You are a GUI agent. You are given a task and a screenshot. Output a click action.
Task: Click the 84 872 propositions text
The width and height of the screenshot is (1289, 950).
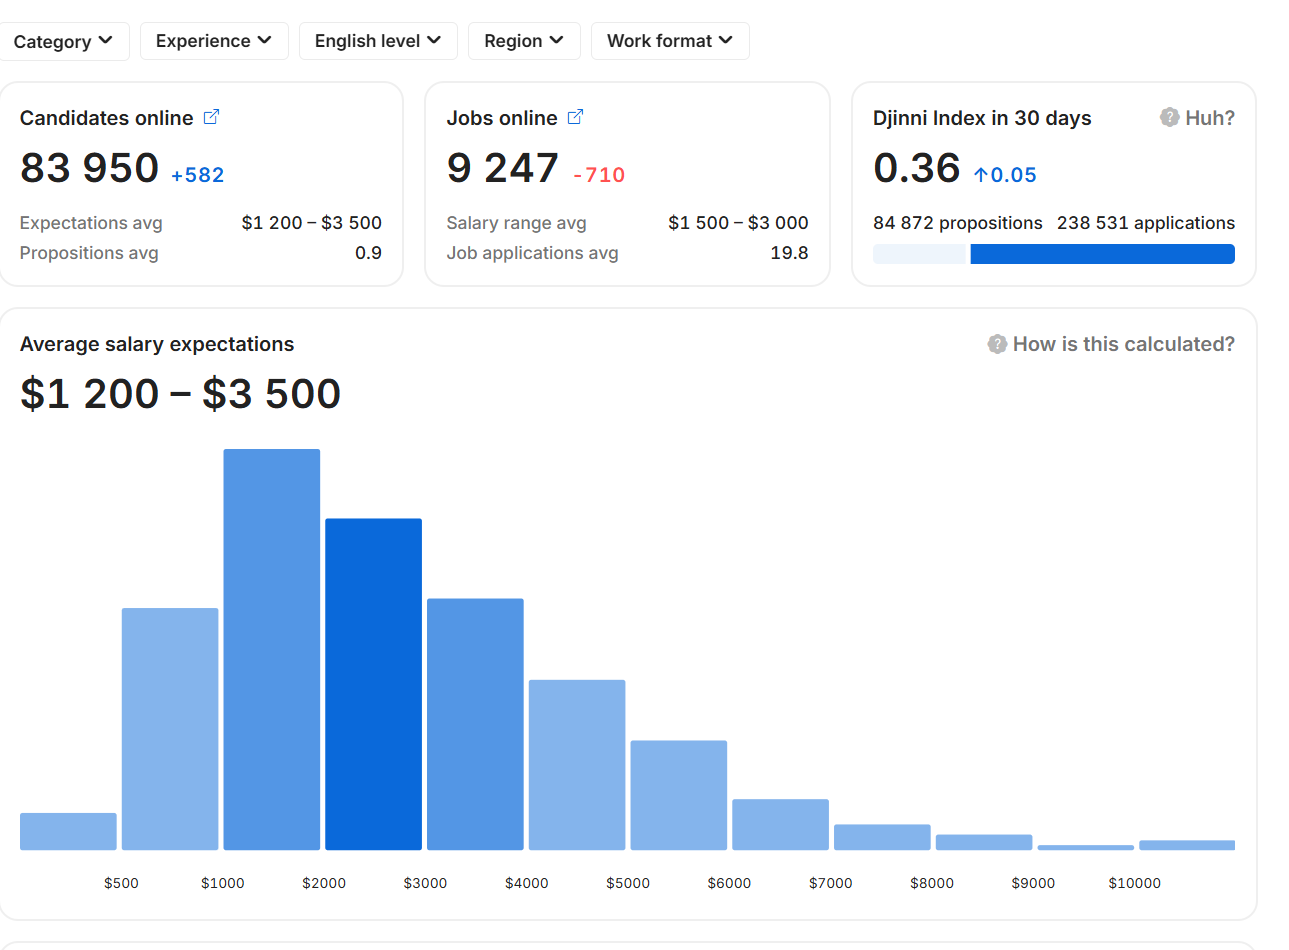(958, 223)
